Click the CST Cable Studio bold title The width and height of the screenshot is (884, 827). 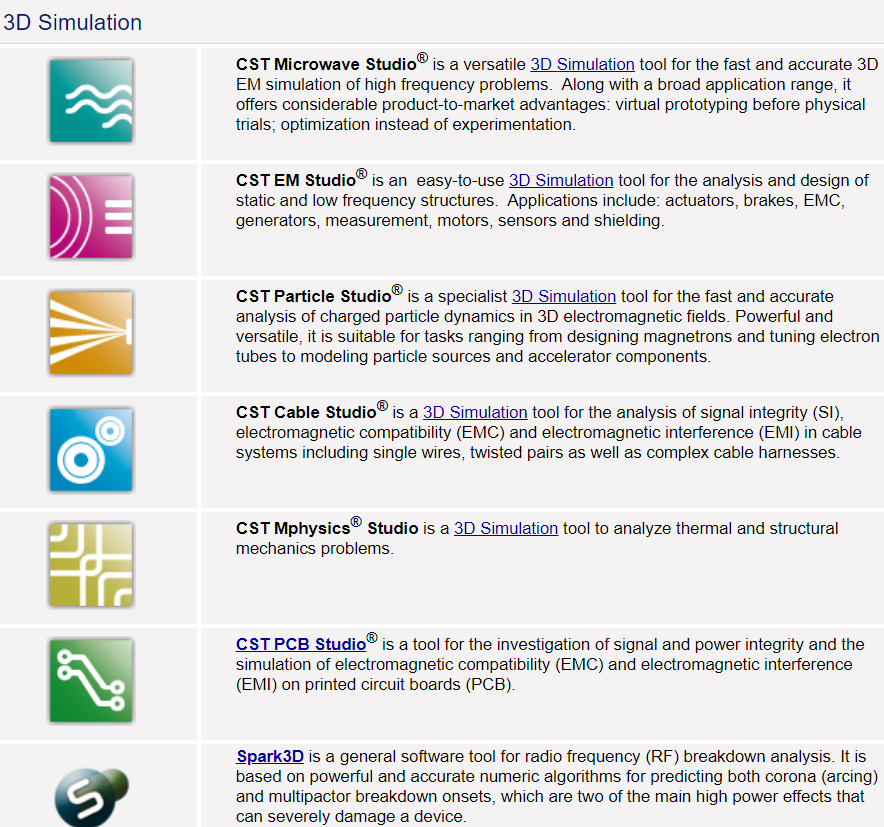coord(306,413)
